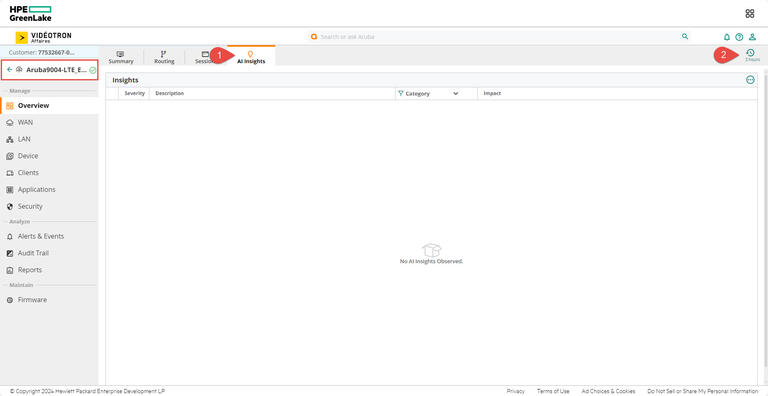The image size is (768, 396).
Task: Open Ad Choices & Cookies footer link
Action: click(x=608, y=391)
